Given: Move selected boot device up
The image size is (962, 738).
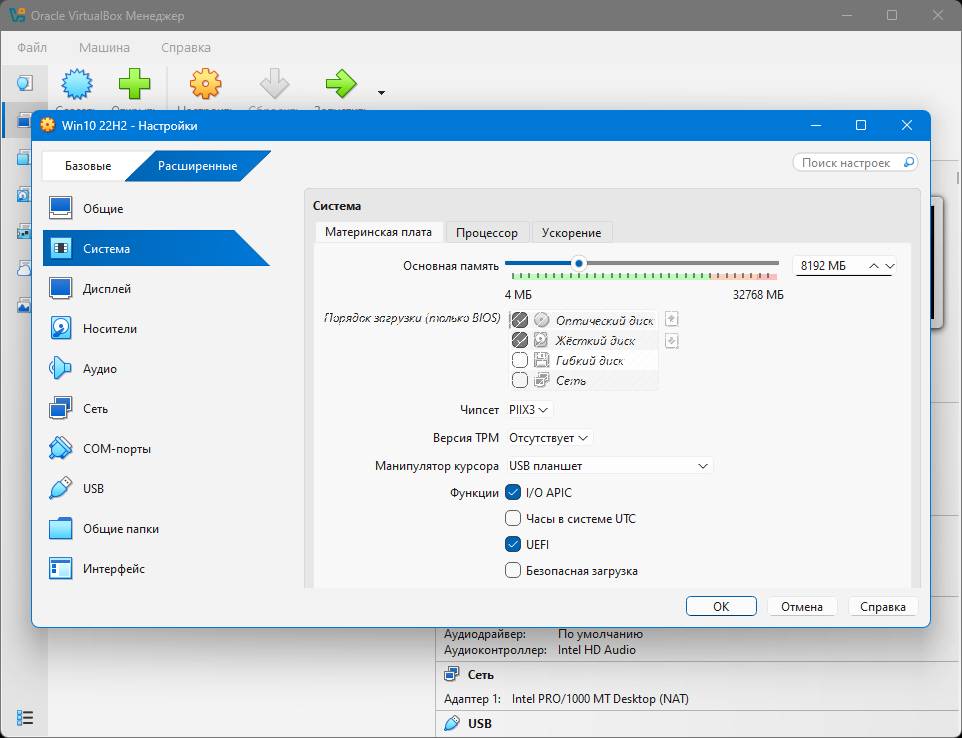Looking at the screenshot, I should 672,319.
